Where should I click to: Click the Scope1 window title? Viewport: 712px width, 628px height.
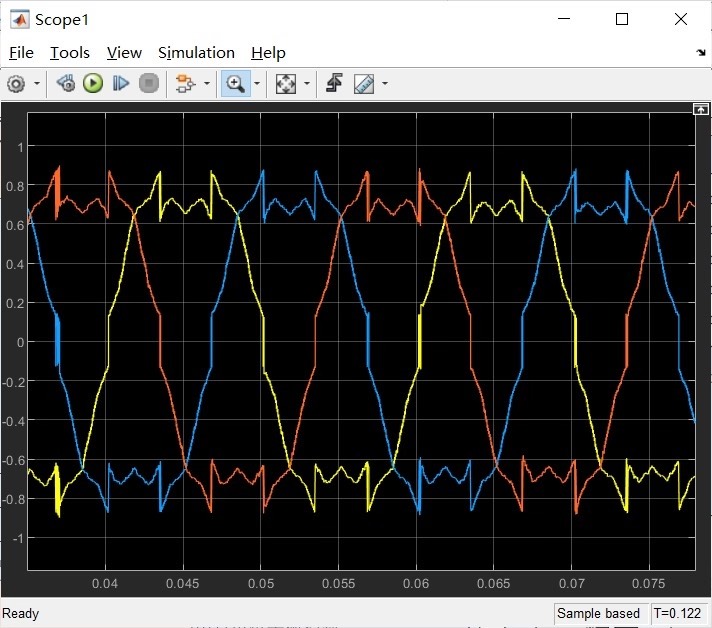[x=62, y=20]
